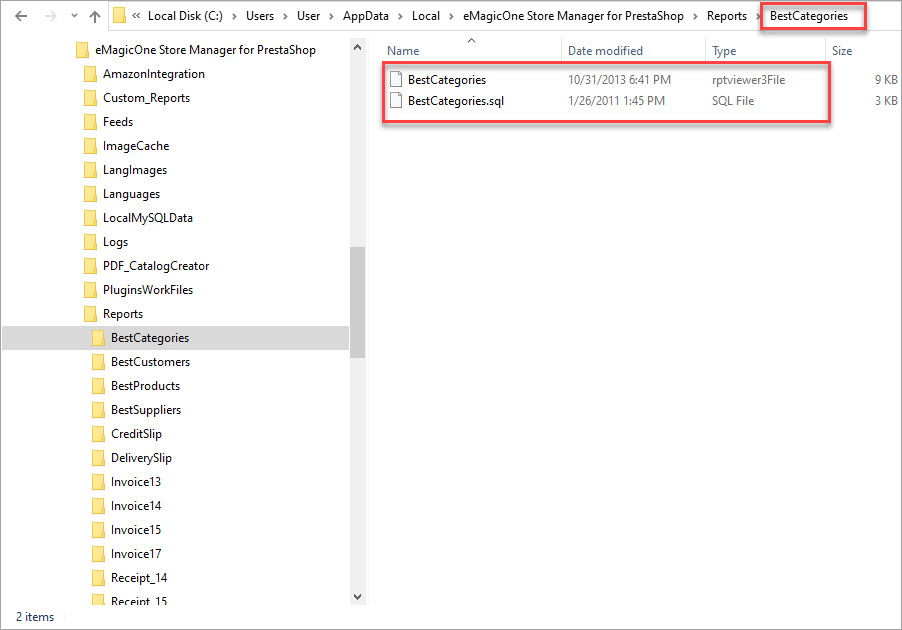Click the Reports folder icon in the tree
The width and height of the screenshot is (902, 630).
pyautogui.click(x=90, y=314)
